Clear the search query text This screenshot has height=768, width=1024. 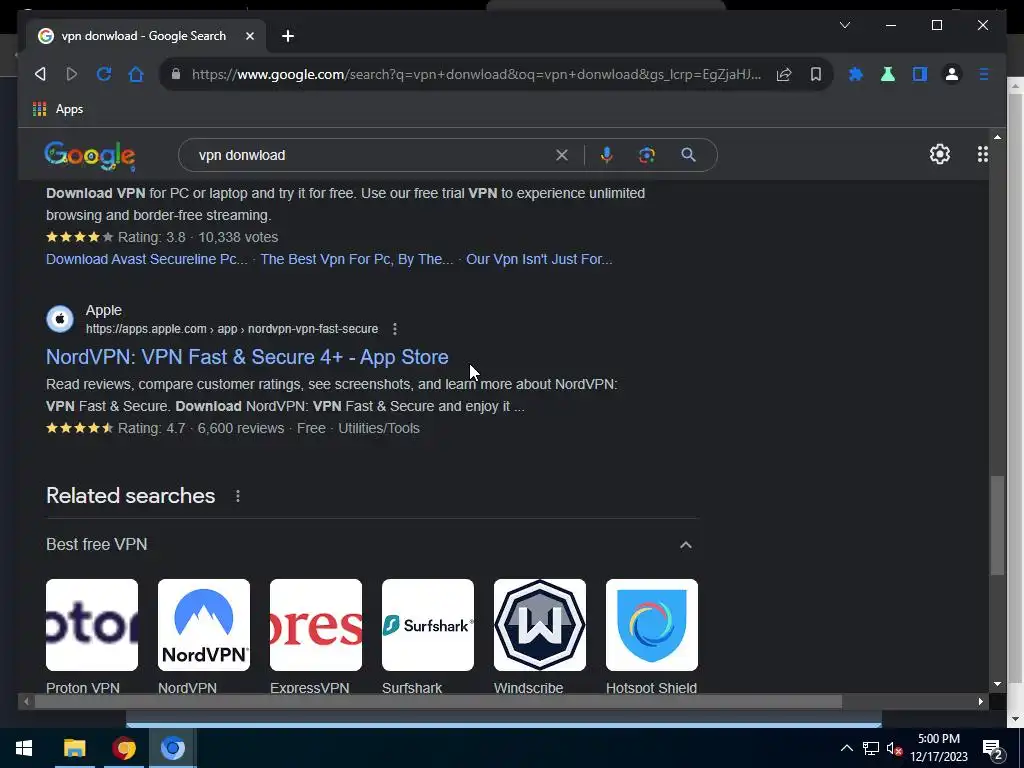pos(562,155)
